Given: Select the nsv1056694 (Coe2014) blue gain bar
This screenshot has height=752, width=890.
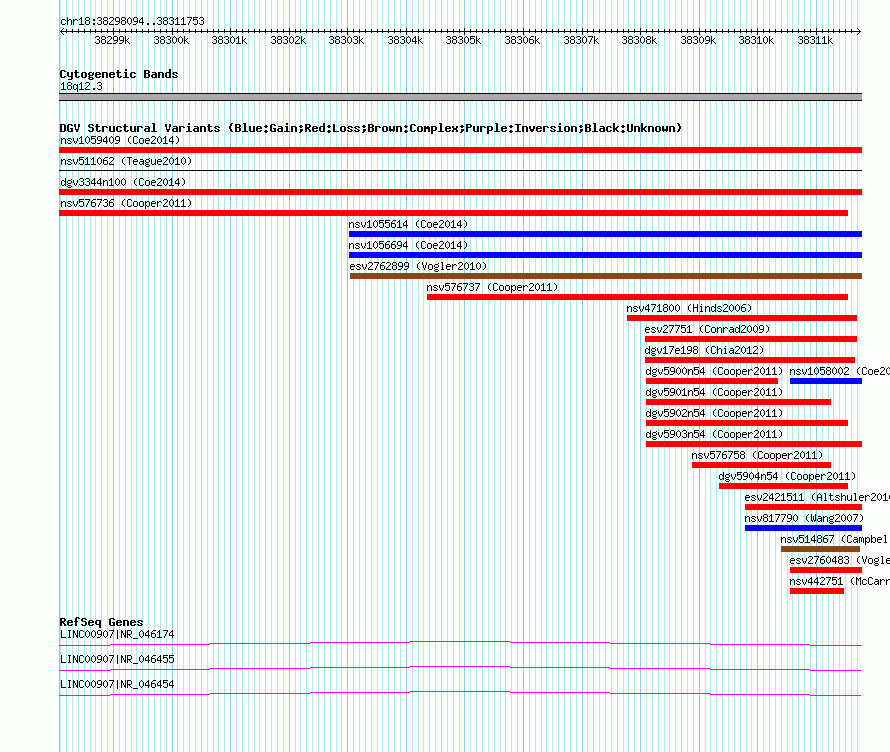Looking at the screenshot, I should (x=605, y=255).
